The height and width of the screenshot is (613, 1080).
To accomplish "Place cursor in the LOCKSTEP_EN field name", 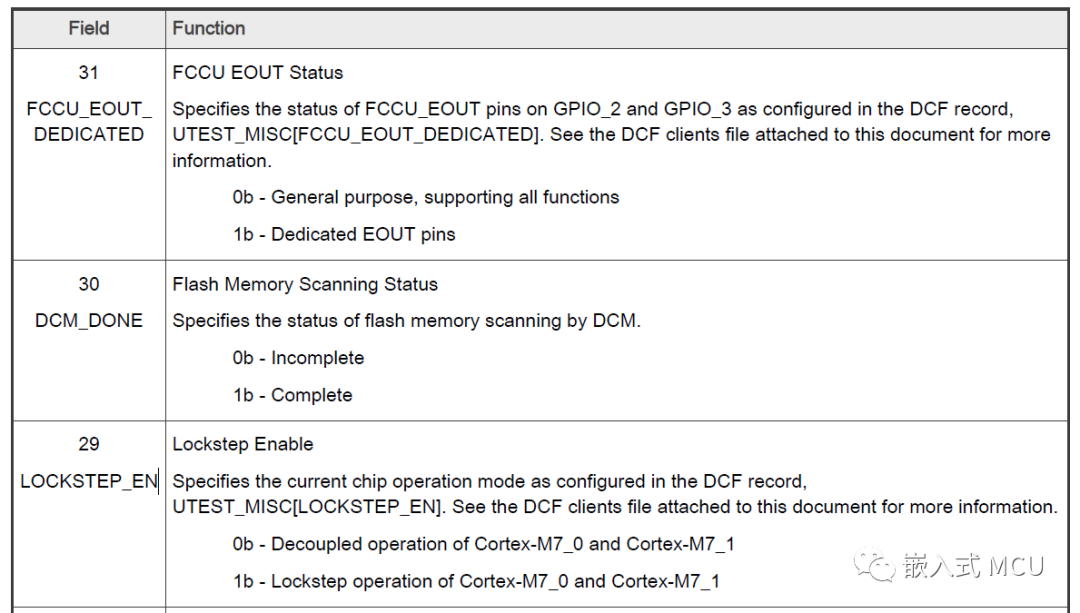I will (88, 481).
